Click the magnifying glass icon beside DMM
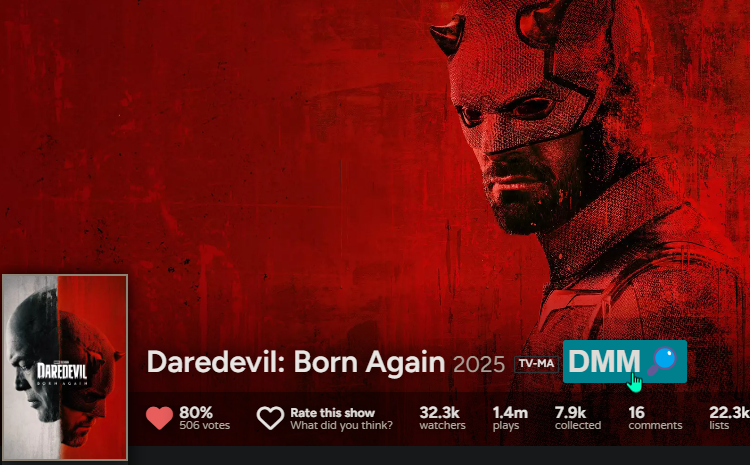Viewport: 750px width, 465px height. [x=662, y=362]
